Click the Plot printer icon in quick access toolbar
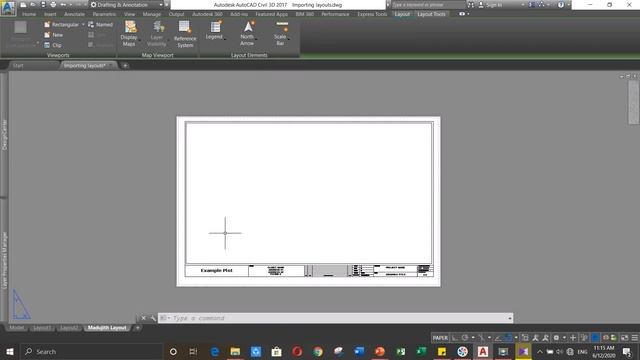640x360 pixels. (53, 5)
